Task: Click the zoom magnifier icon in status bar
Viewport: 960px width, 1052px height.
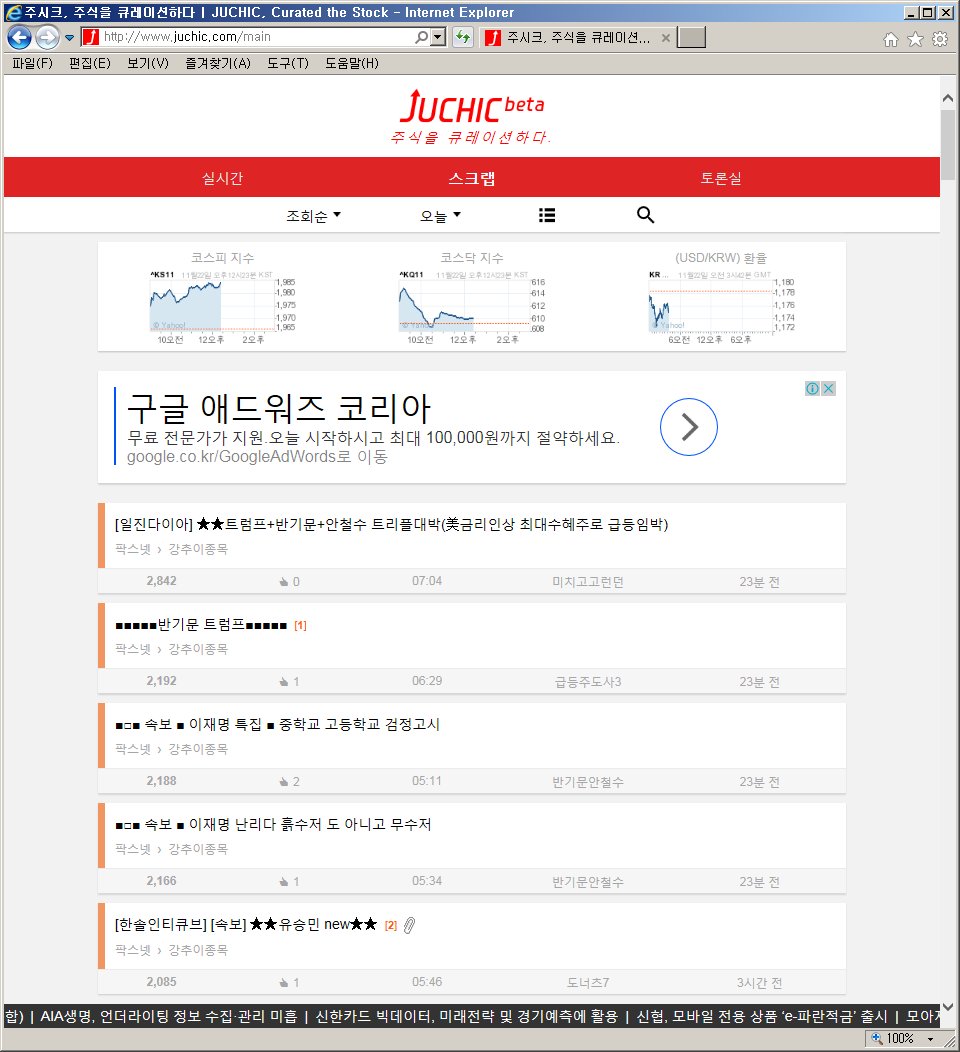Action: click(876, 1038)
